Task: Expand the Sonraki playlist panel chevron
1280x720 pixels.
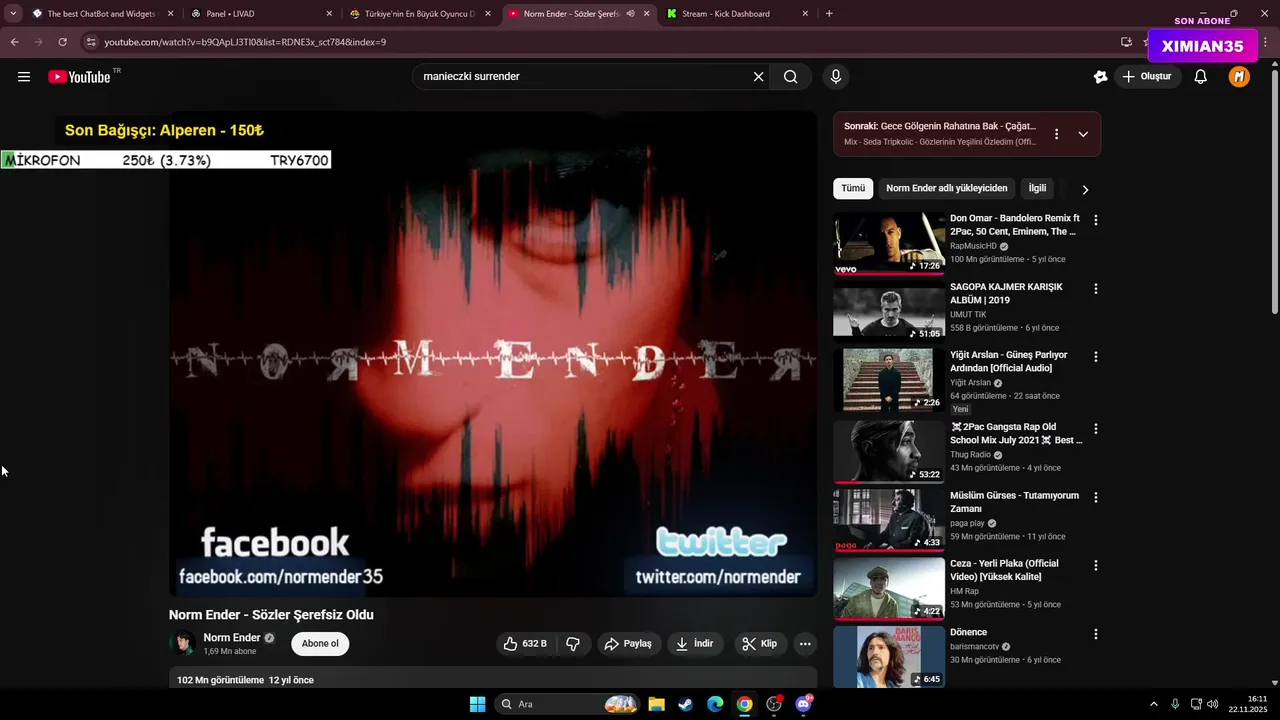Action: click(1083, 134)
